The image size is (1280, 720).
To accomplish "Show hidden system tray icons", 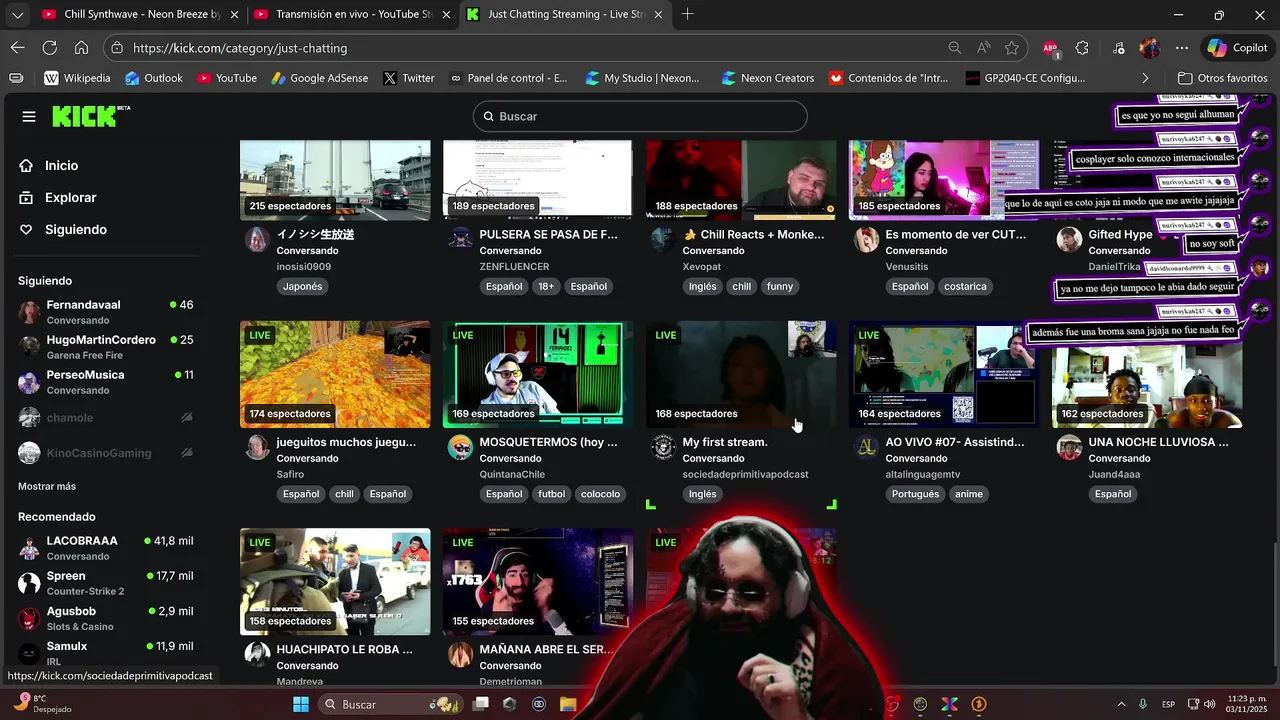I will [x=1119, y=704].
